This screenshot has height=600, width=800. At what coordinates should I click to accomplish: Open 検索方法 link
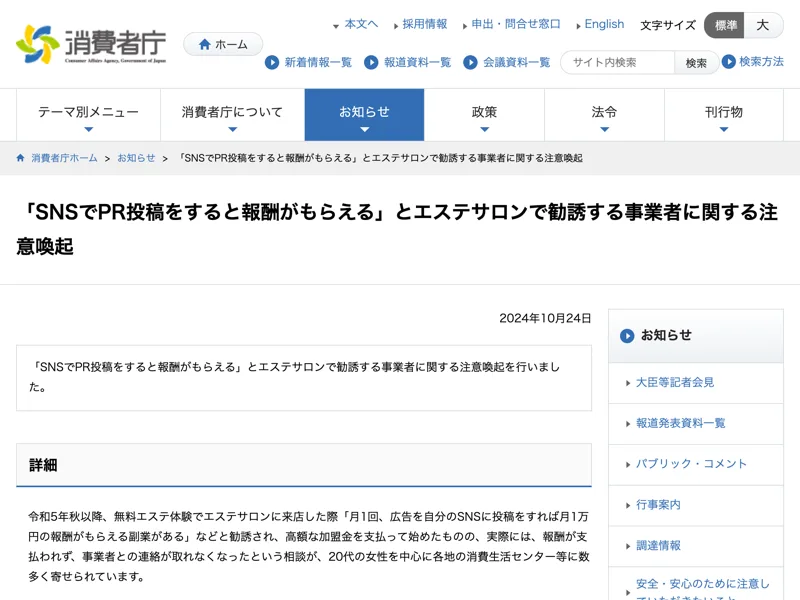pos(761,61)
